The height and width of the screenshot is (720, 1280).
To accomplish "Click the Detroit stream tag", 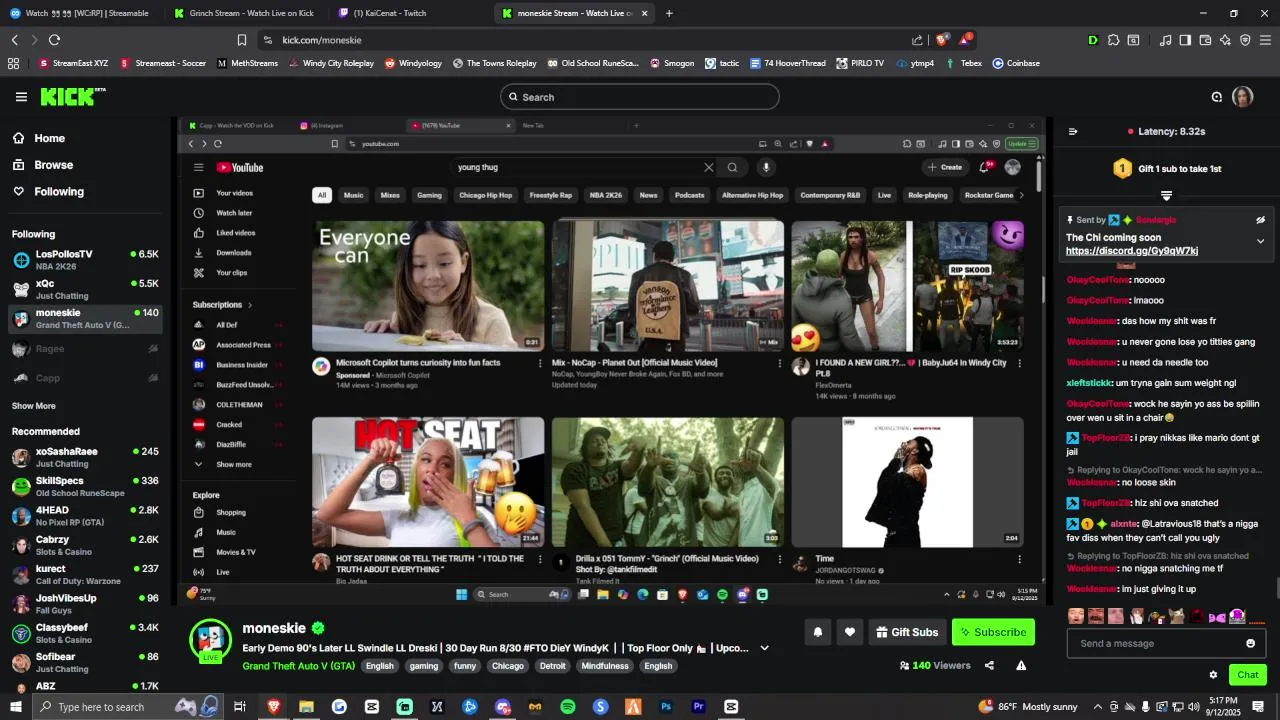I will tap(552, 666).
